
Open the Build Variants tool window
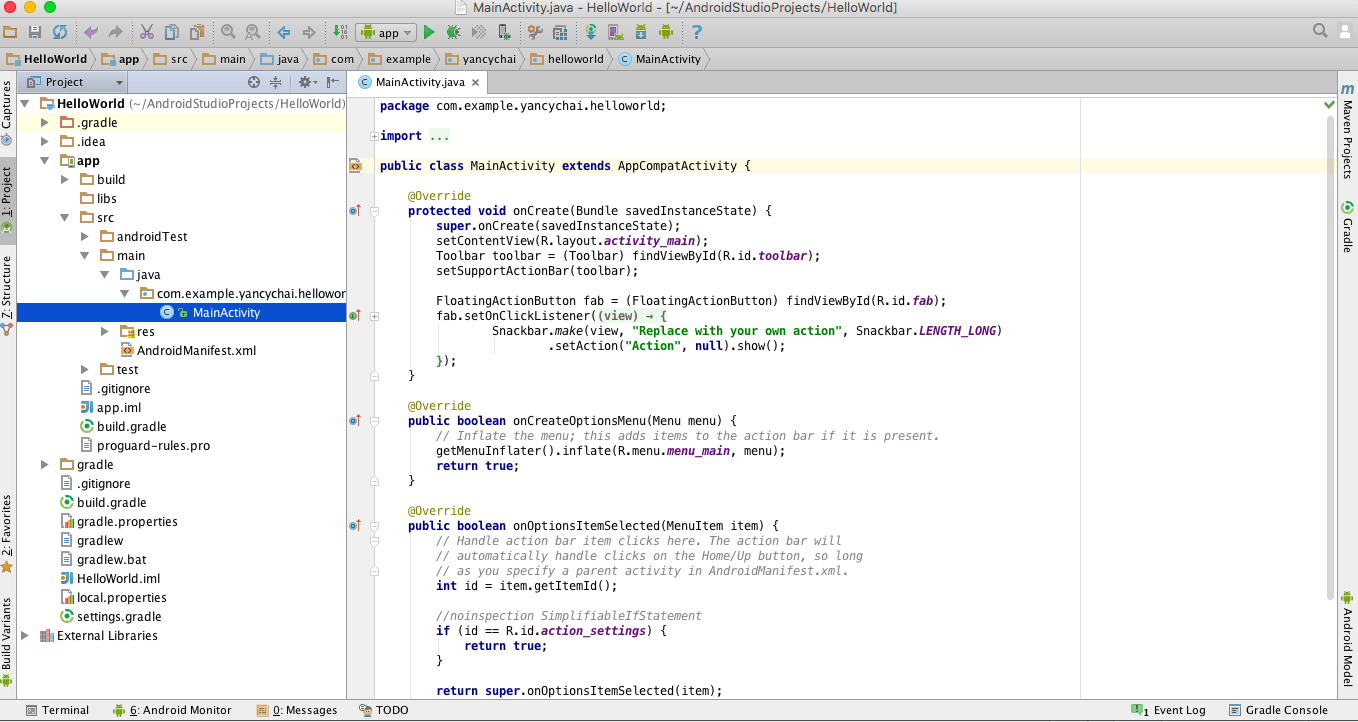[7, 643]
